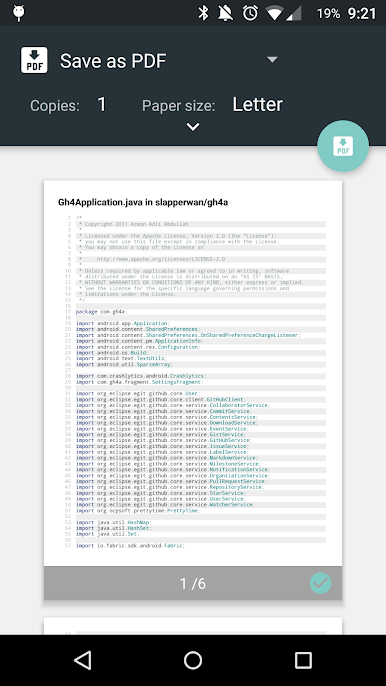Tap the alarm clock status icon
Screen dimensions: 386x686
click(250, 13)
